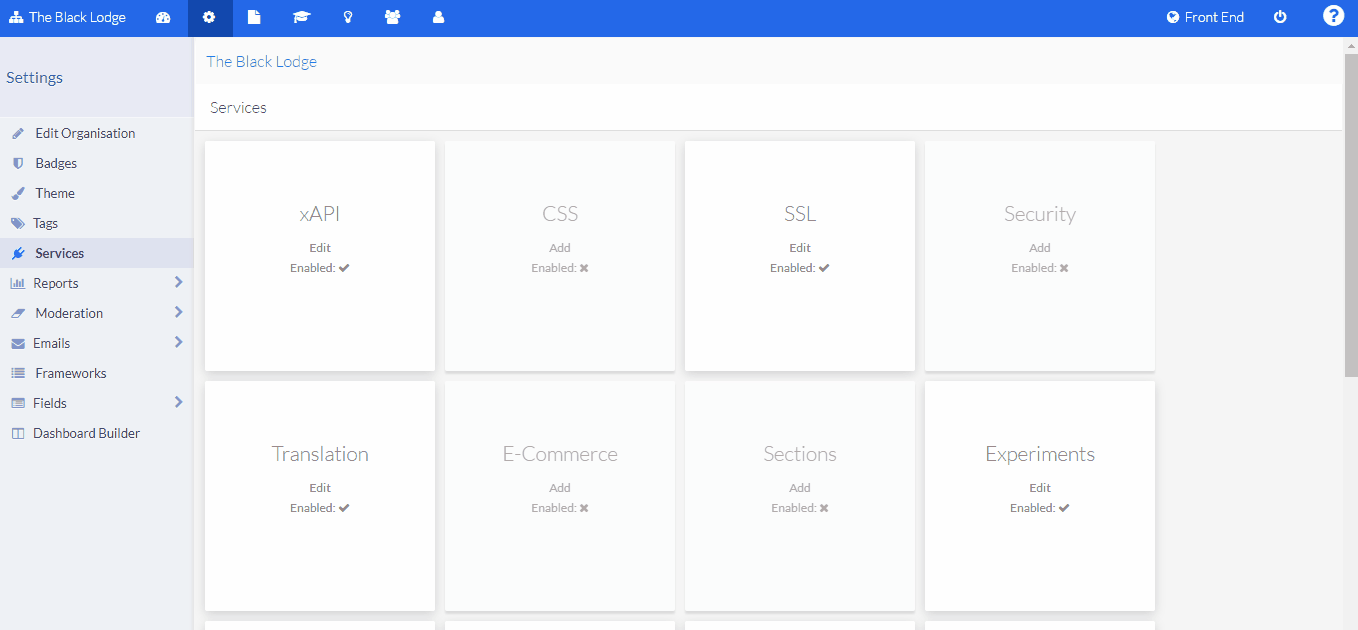Click Edit on the SSL service card
The height and width of the screenshot is (630, 1358).
click(x=799, y=247)
